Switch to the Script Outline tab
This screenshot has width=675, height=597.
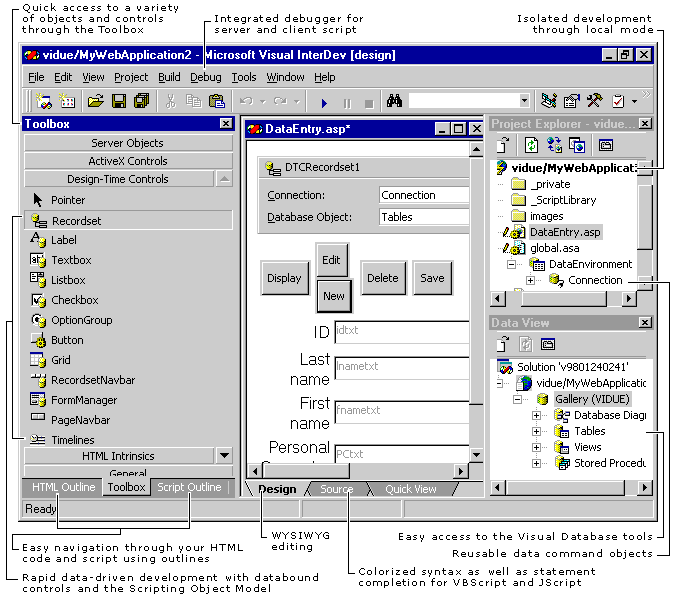[x=189, y=487]
